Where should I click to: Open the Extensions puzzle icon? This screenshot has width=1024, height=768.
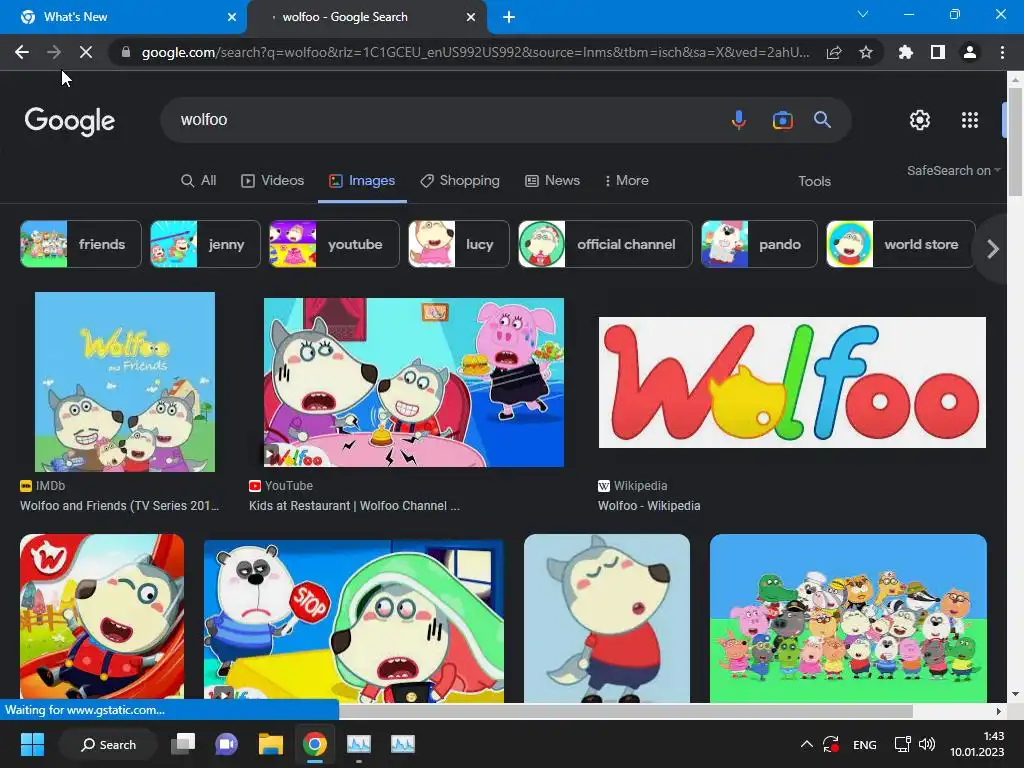tap(906, 52)
